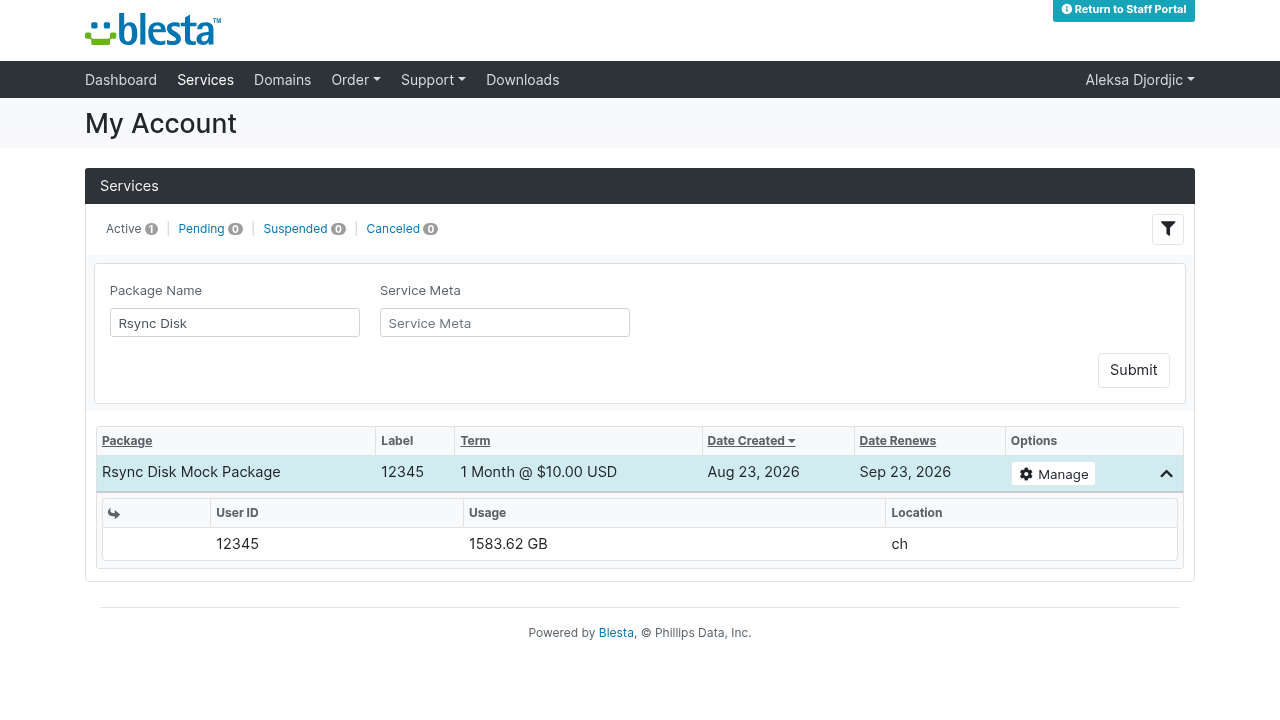Open the Downloads nav item
The width and height of the screenshot is (1280, 720).
pyautogui.click(x=522, y=80)
